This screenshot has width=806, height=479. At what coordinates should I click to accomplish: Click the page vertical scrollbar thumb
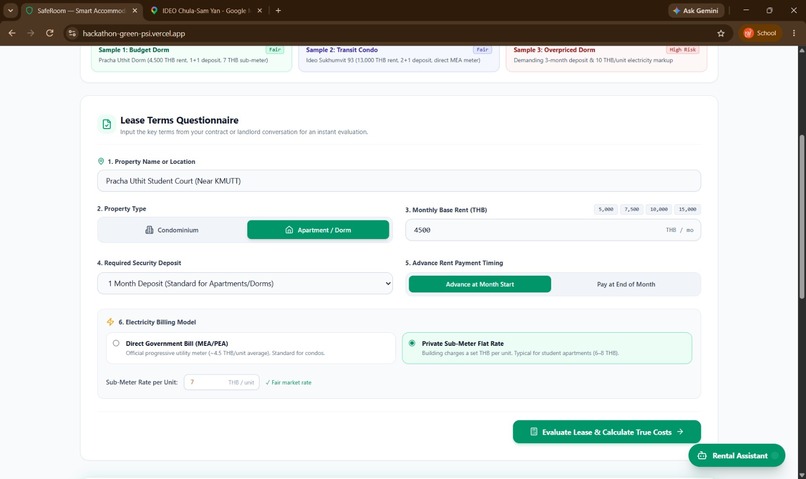(801, 216)
